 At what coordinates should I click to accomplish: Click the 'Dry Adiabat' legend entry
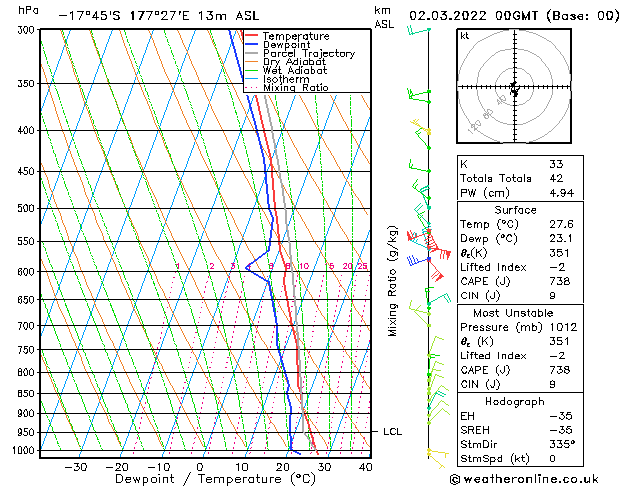(x=286, y=62)
